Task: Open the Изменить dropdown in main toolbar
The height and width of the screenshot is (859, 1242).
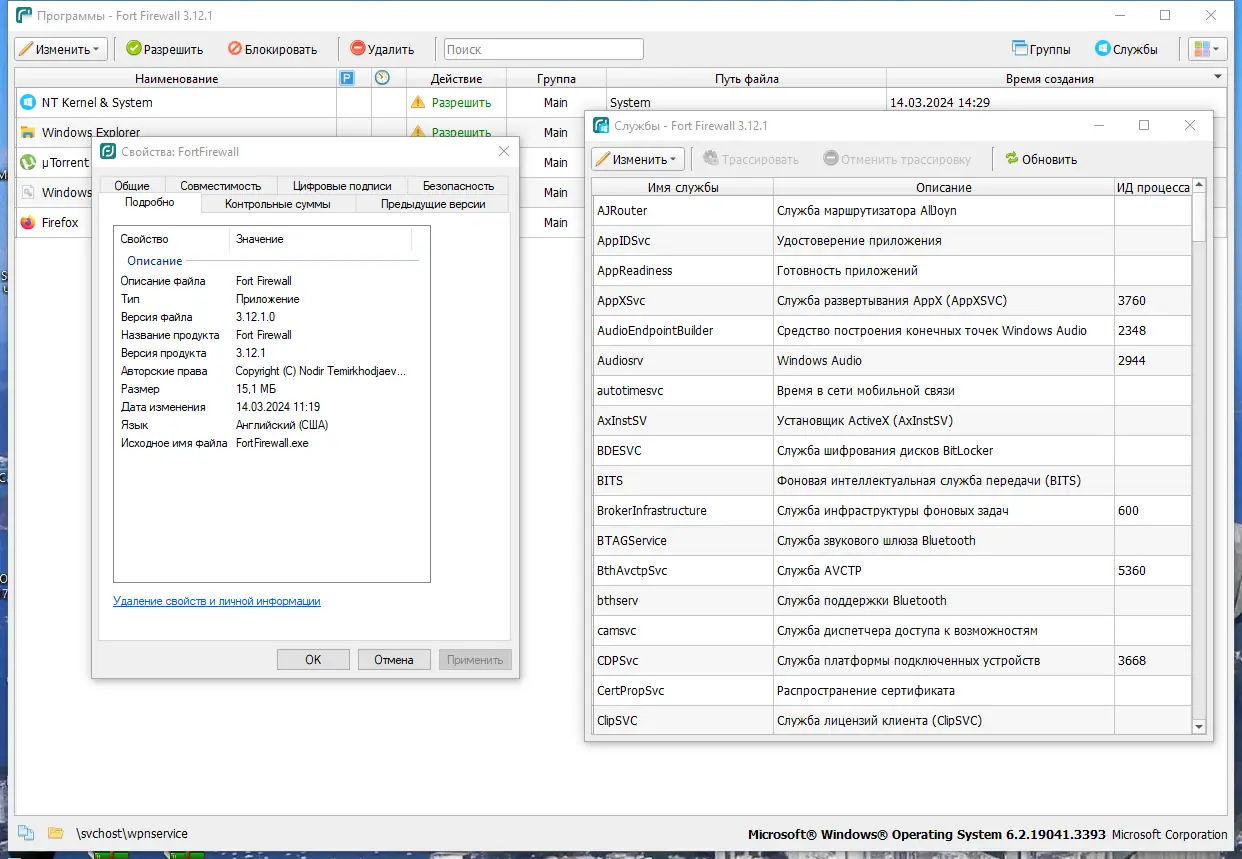Action: point(60,48)
